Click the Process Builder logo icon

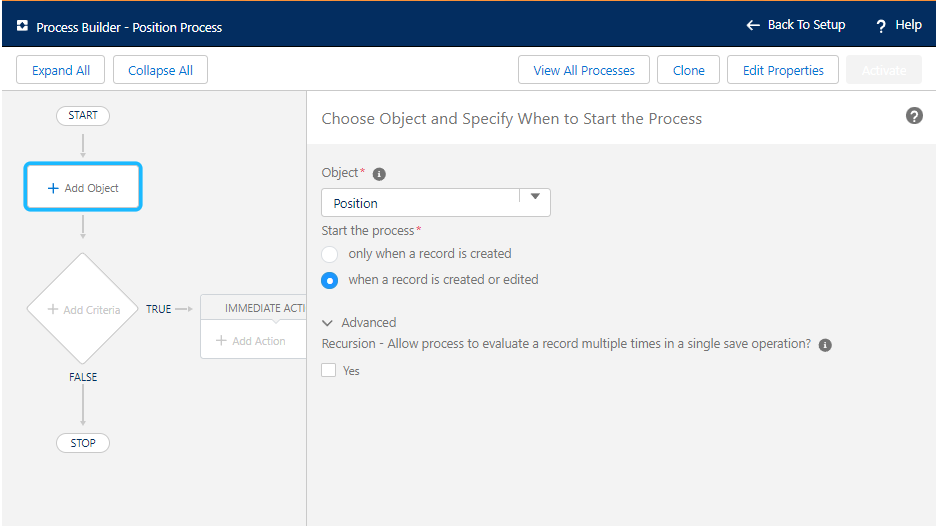click(22, 26)
